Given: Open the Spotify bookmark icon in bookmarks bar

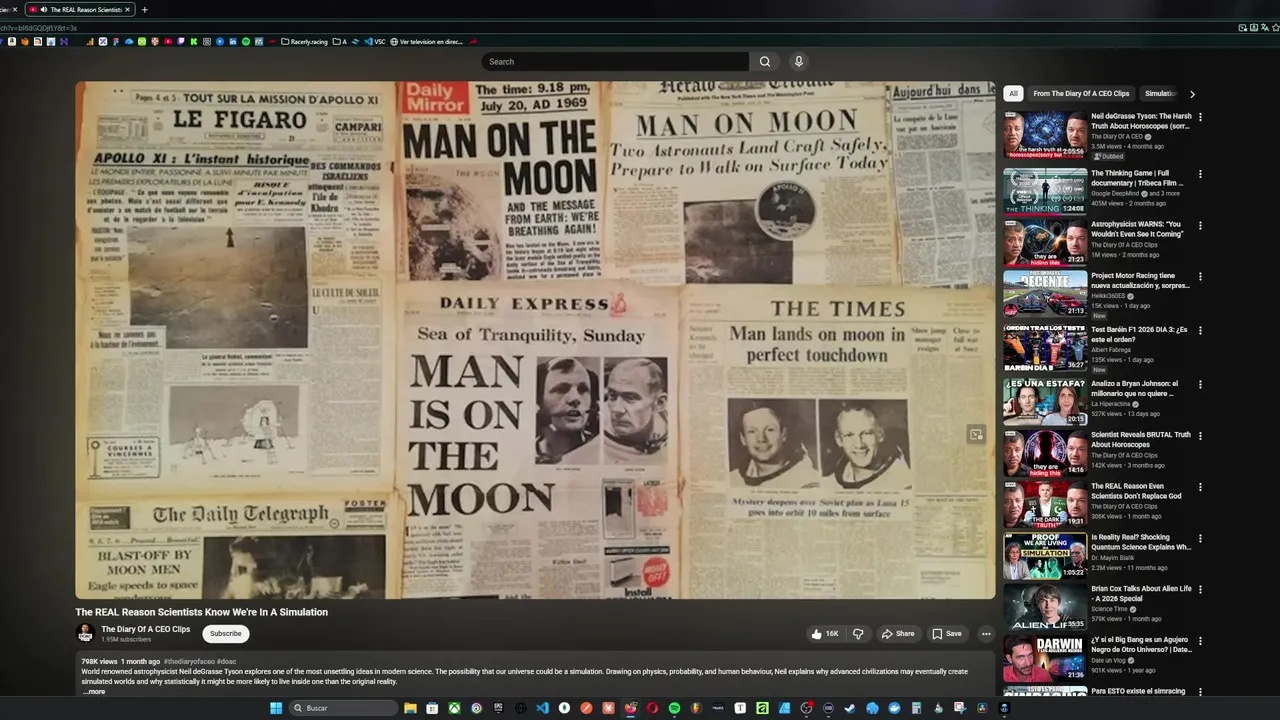Looking at the screenshot, I should [x=246, y=42].
